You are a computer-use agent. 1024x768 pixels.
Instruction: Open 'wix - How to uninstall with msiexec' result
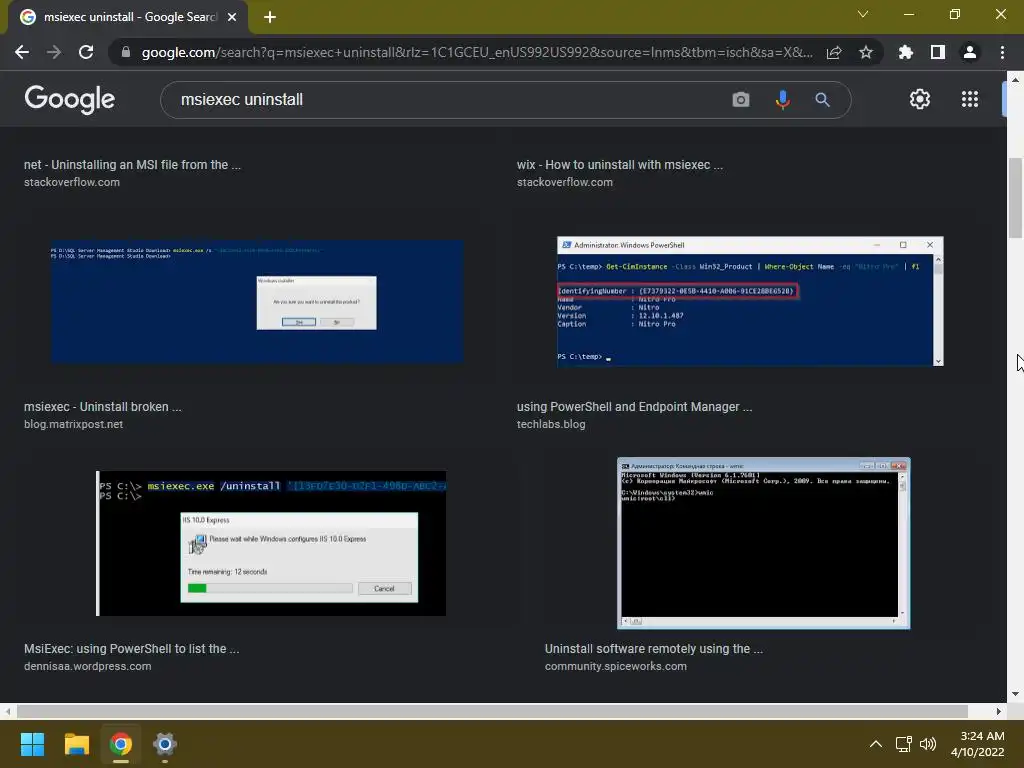click(x=620, y=165)
